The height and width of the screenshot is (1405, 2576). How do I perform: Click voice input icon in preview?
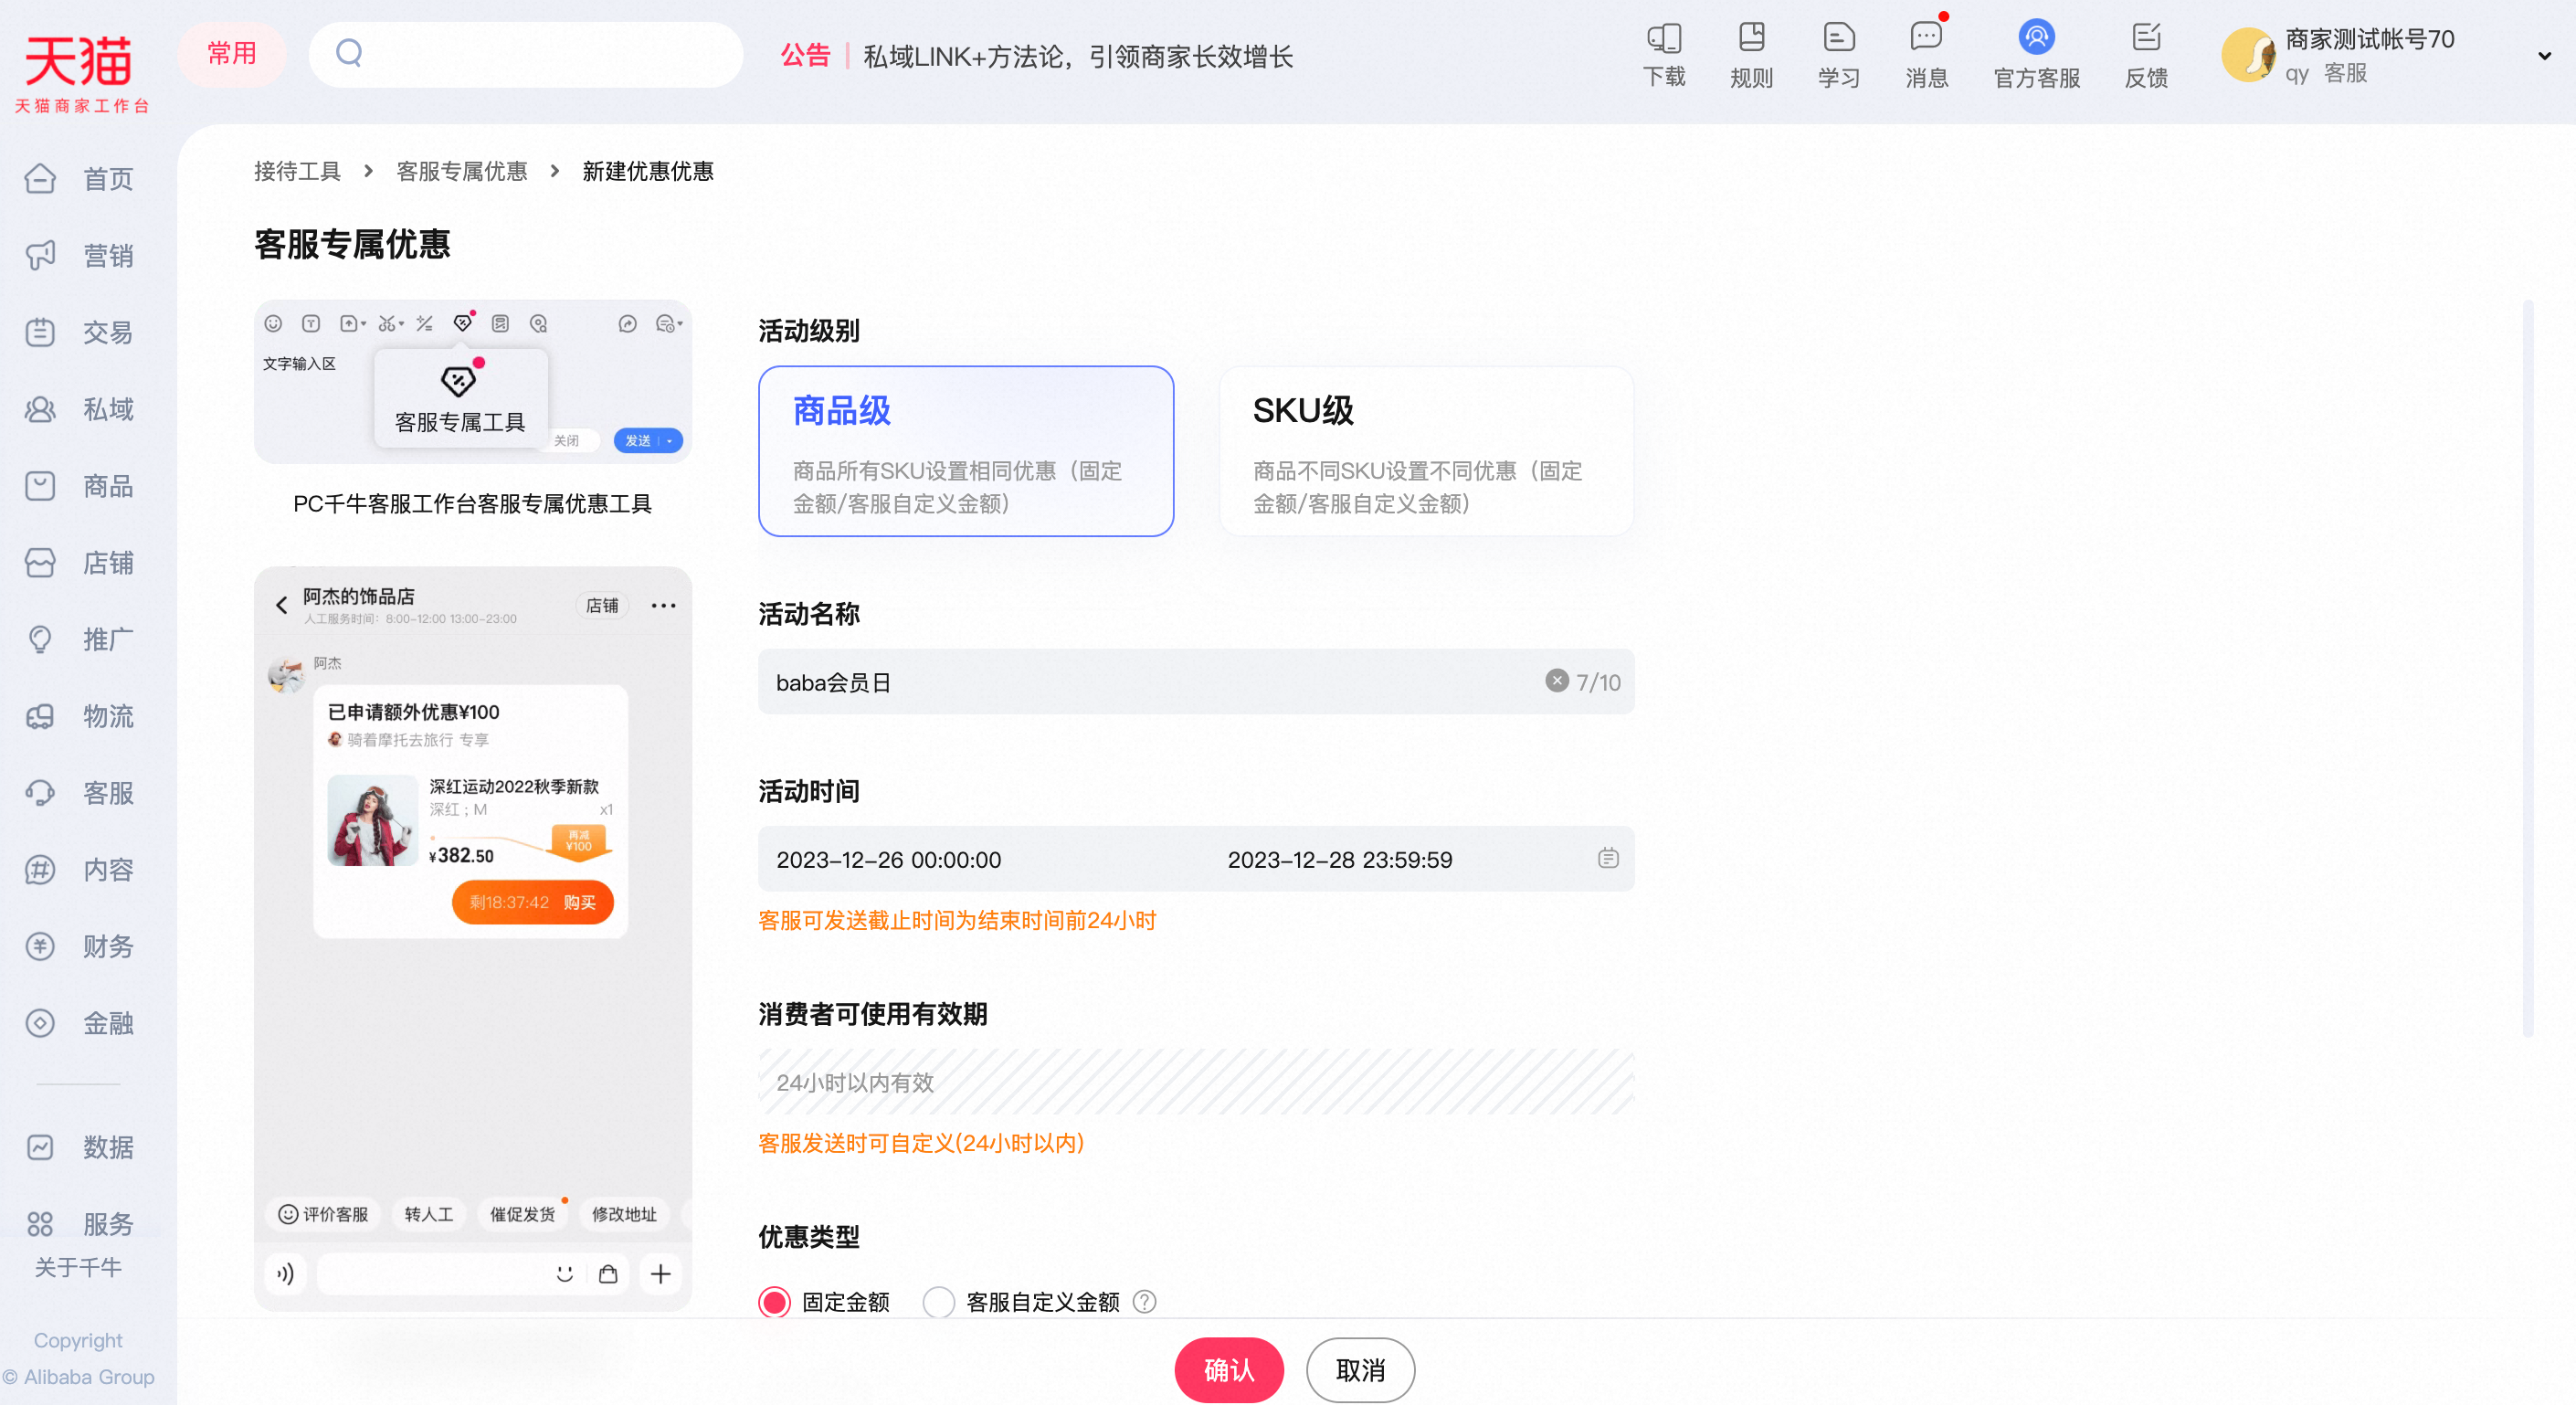285,1273
